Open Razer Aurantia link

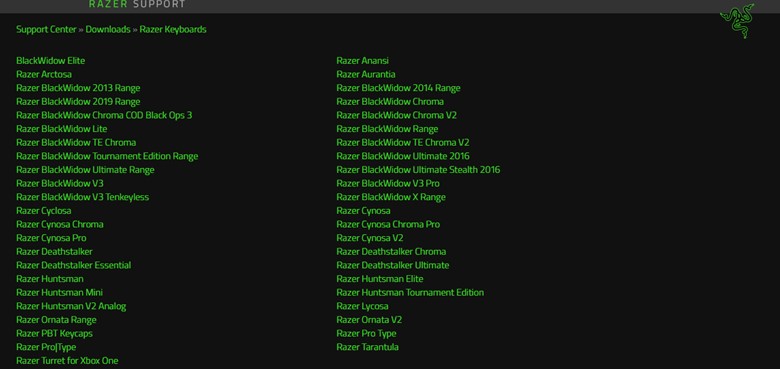(366, 75)
